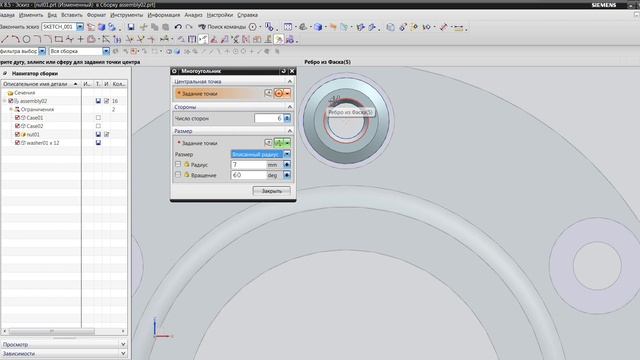Select the Rectangle sketch tool
640x360 pixels.
tap(59, 39)
